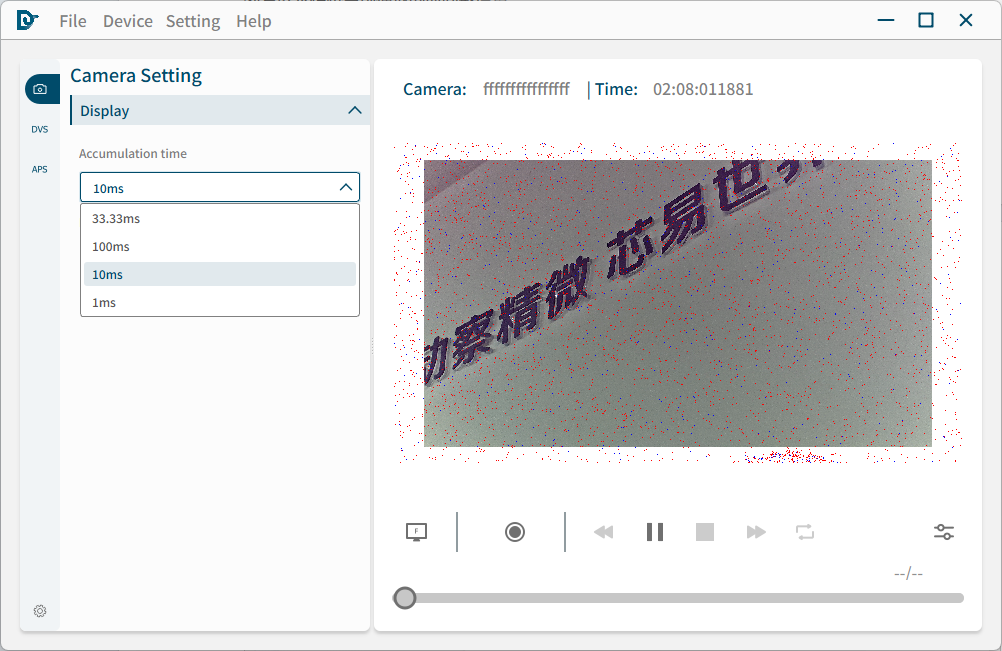
Task: Collapse the Display section
Action: point(354,110)
